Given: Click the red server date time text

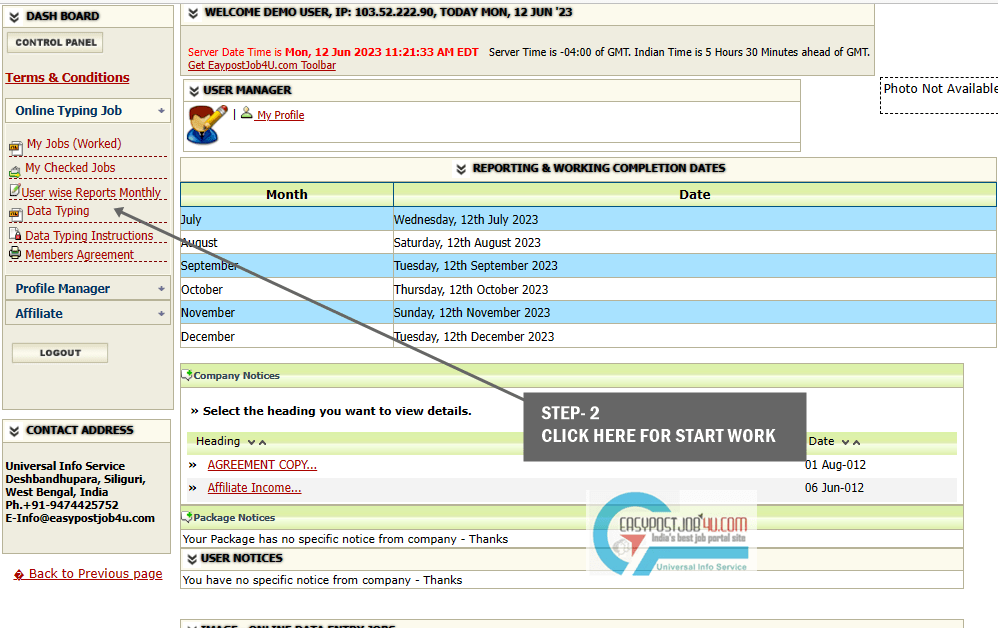Looking at the screenshot, I should tap(333, 52).
